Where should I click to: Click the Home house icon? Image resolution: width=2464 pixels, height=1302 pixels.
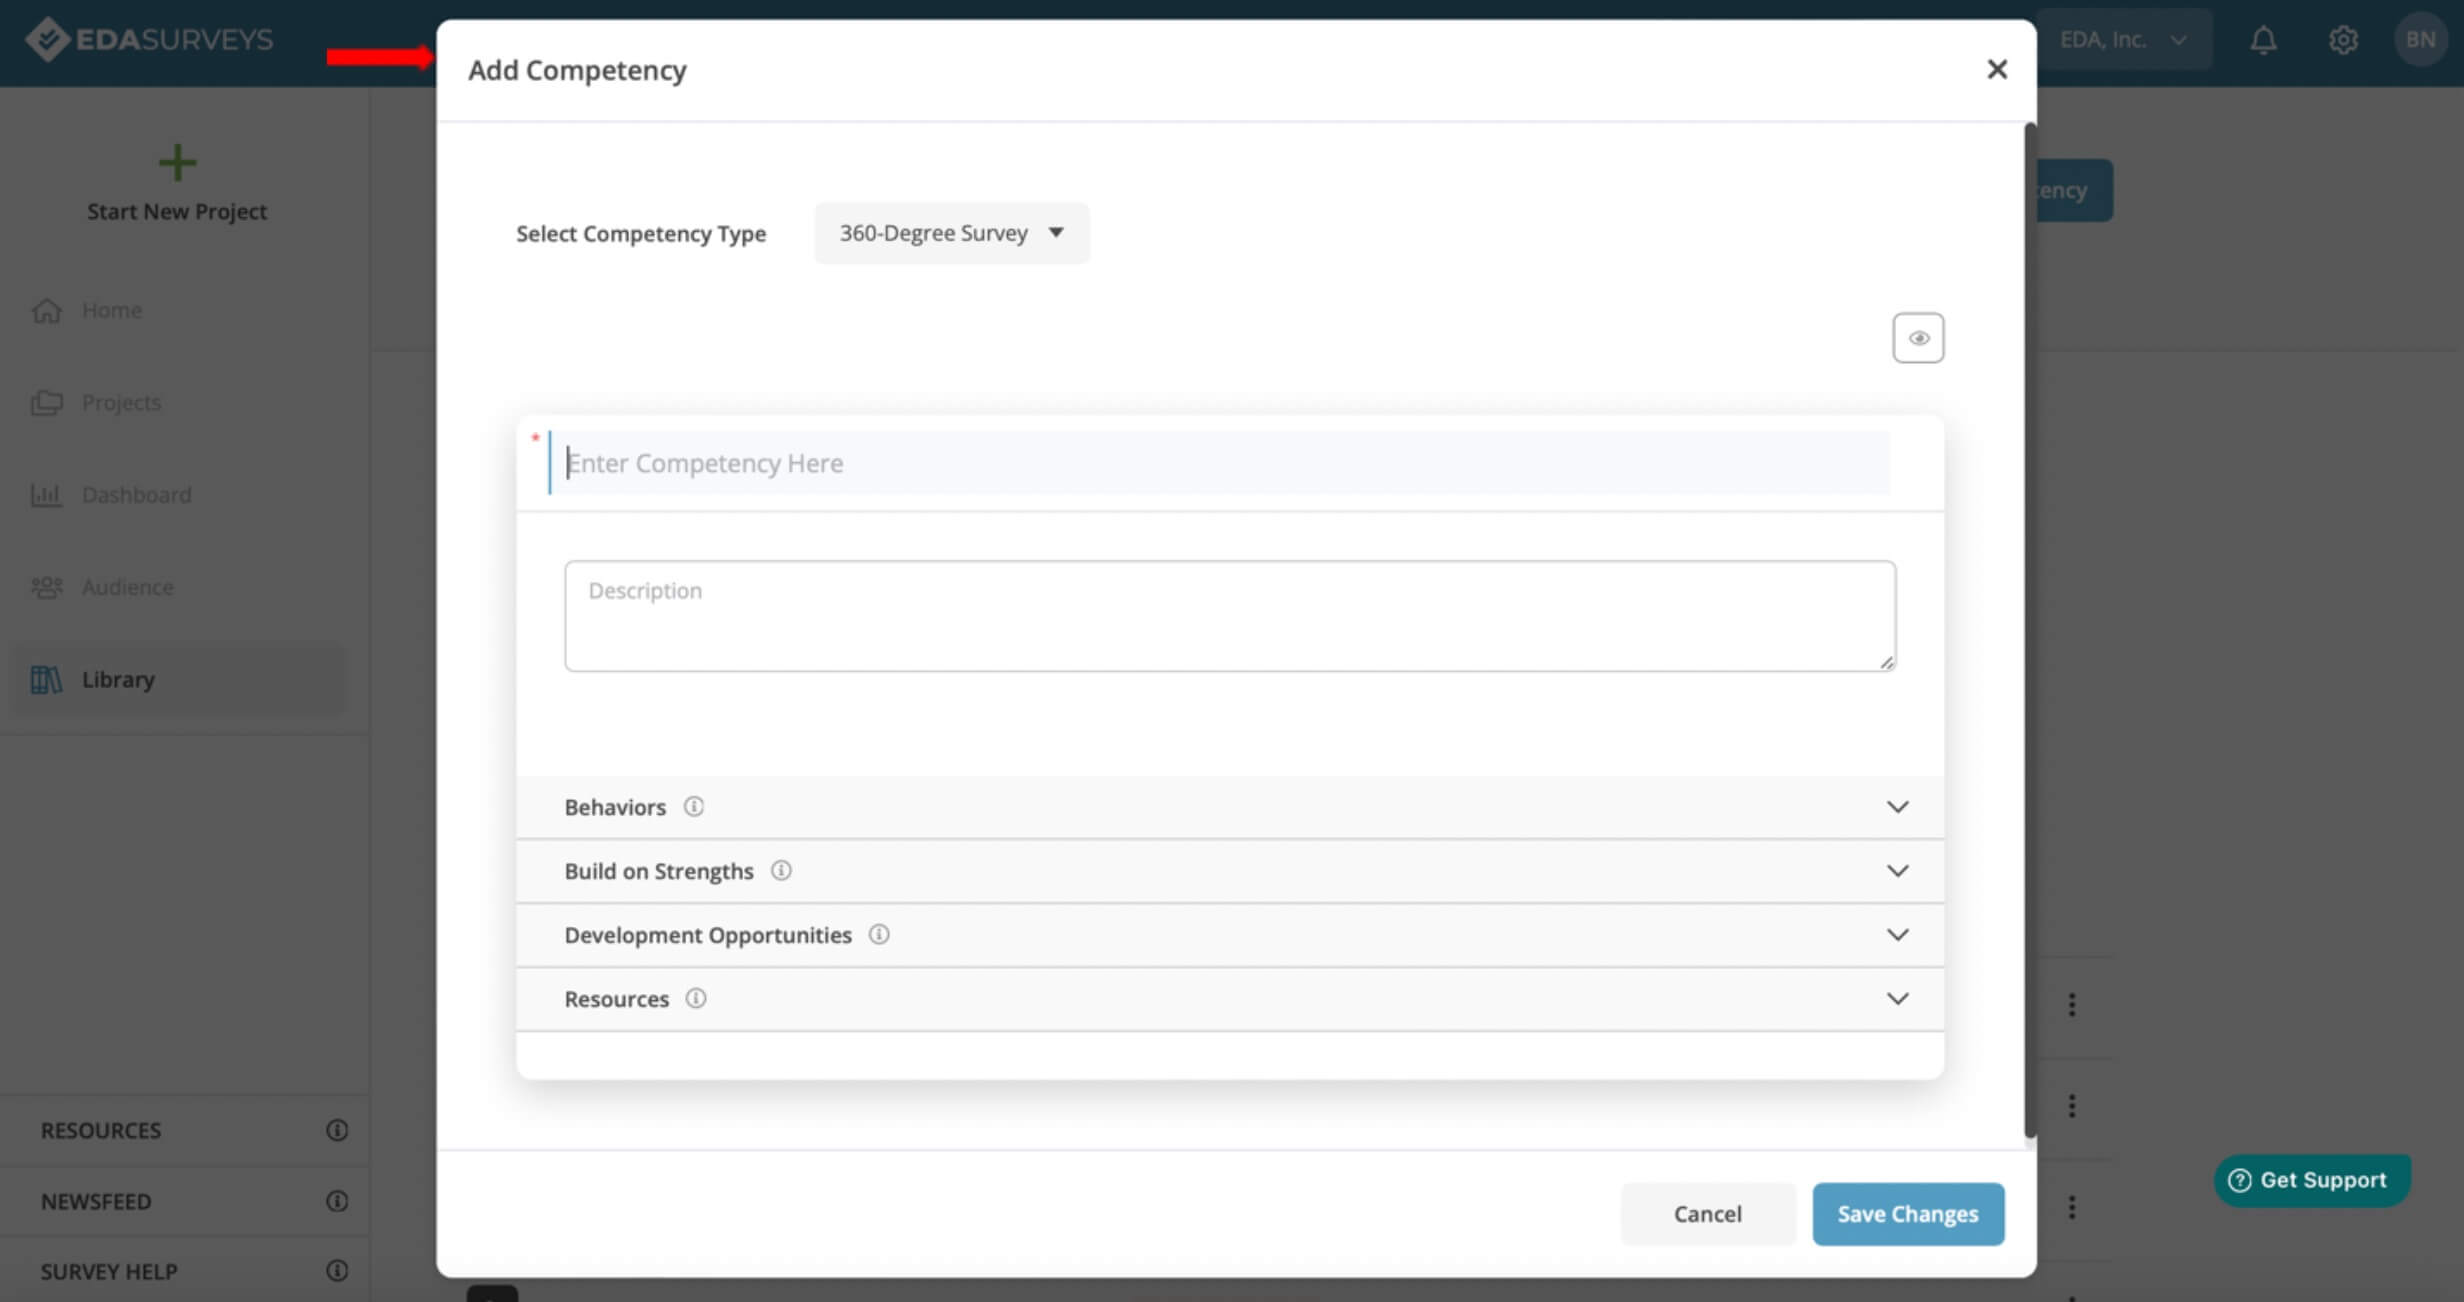(46, 310)
